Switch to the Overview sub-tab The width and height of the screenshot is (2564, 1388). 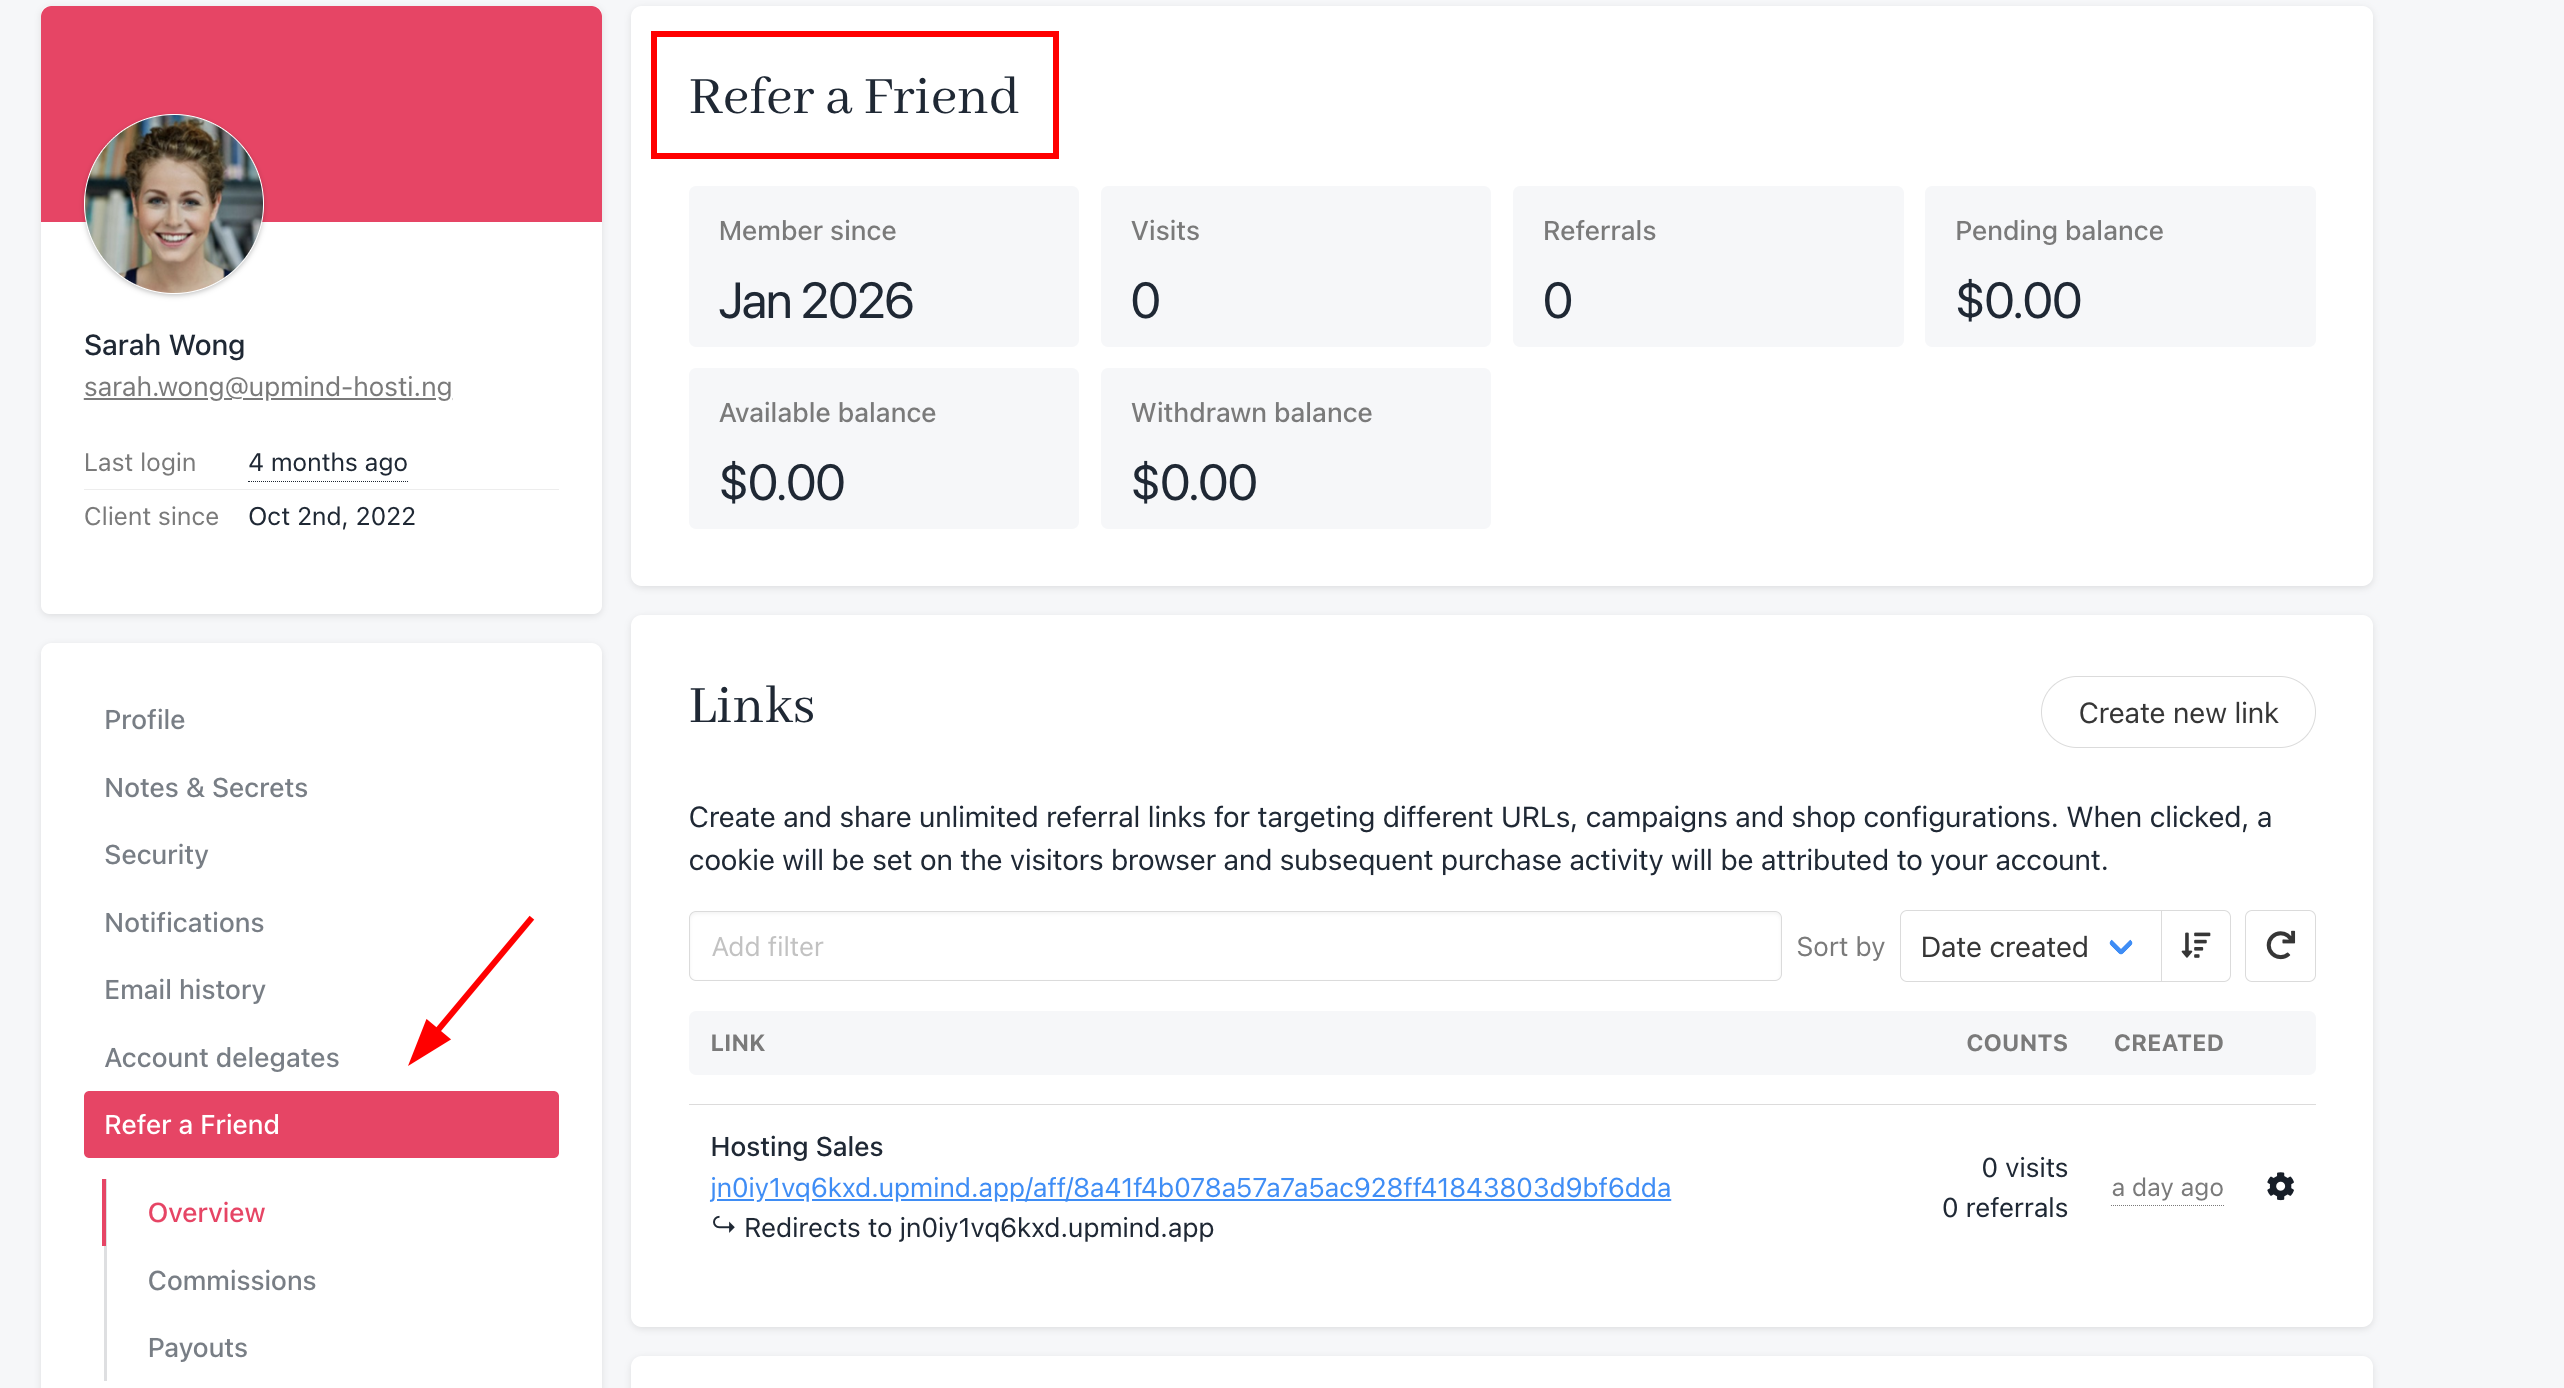[x=207, y=1213]
